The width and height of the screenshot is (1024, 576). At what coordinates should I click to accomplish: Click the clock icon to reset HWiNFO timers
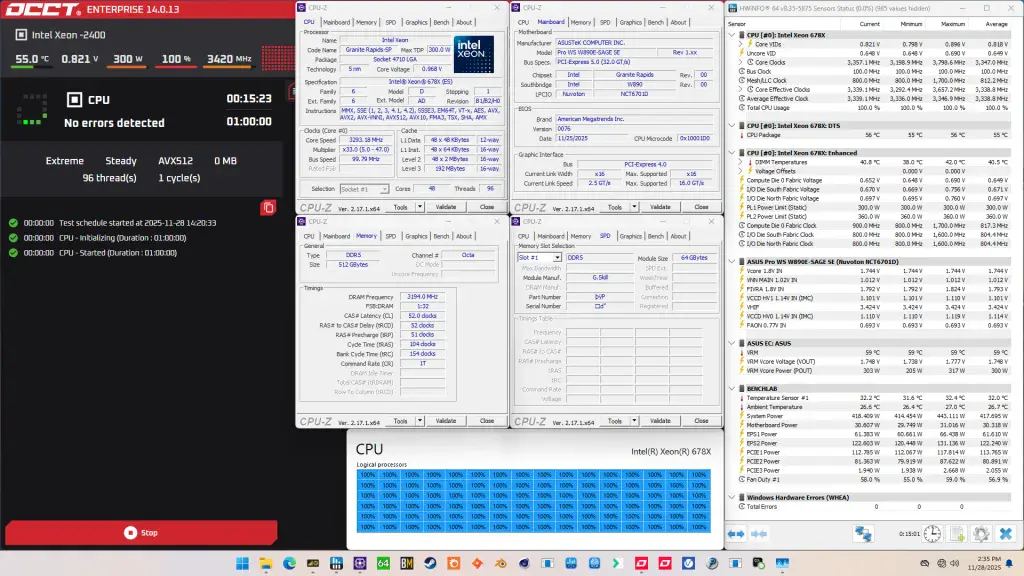(931, 533)
